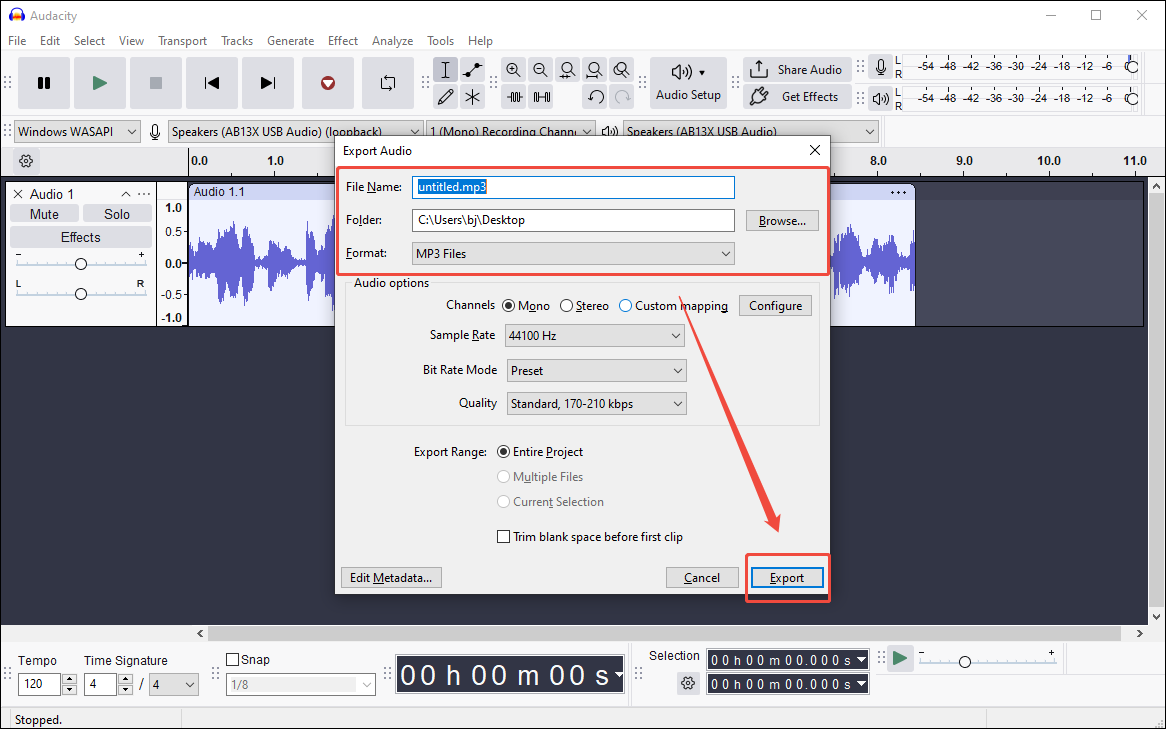1166x729 pixels.
Task: Open timeline options gear icon
Action: [x=26, y=161]
